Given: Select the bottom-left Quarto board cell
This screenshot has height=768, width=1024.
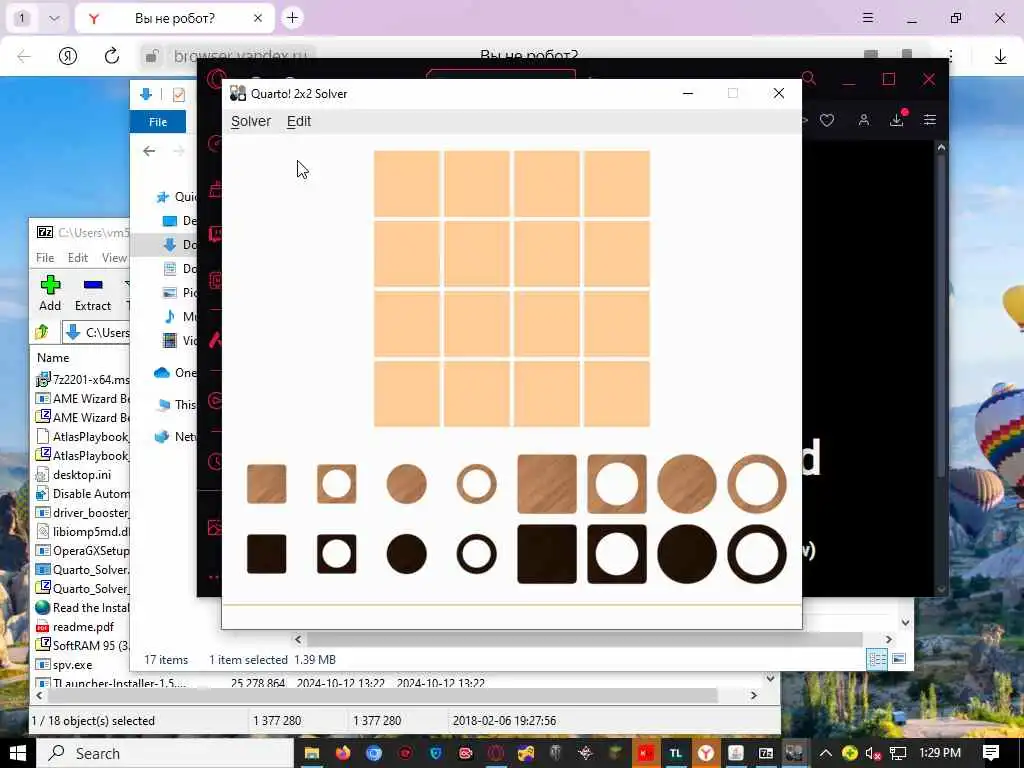Looking at the screenshot, I should pos(407,394).
